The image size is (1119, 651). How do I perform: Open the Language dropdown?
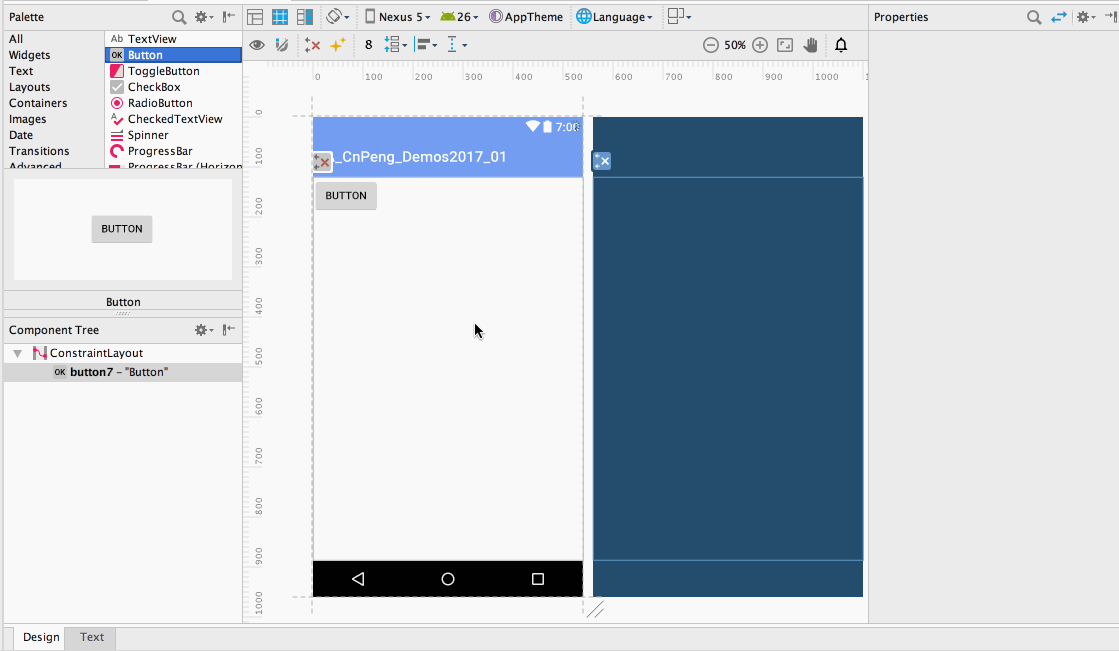[x=614, y=16]
